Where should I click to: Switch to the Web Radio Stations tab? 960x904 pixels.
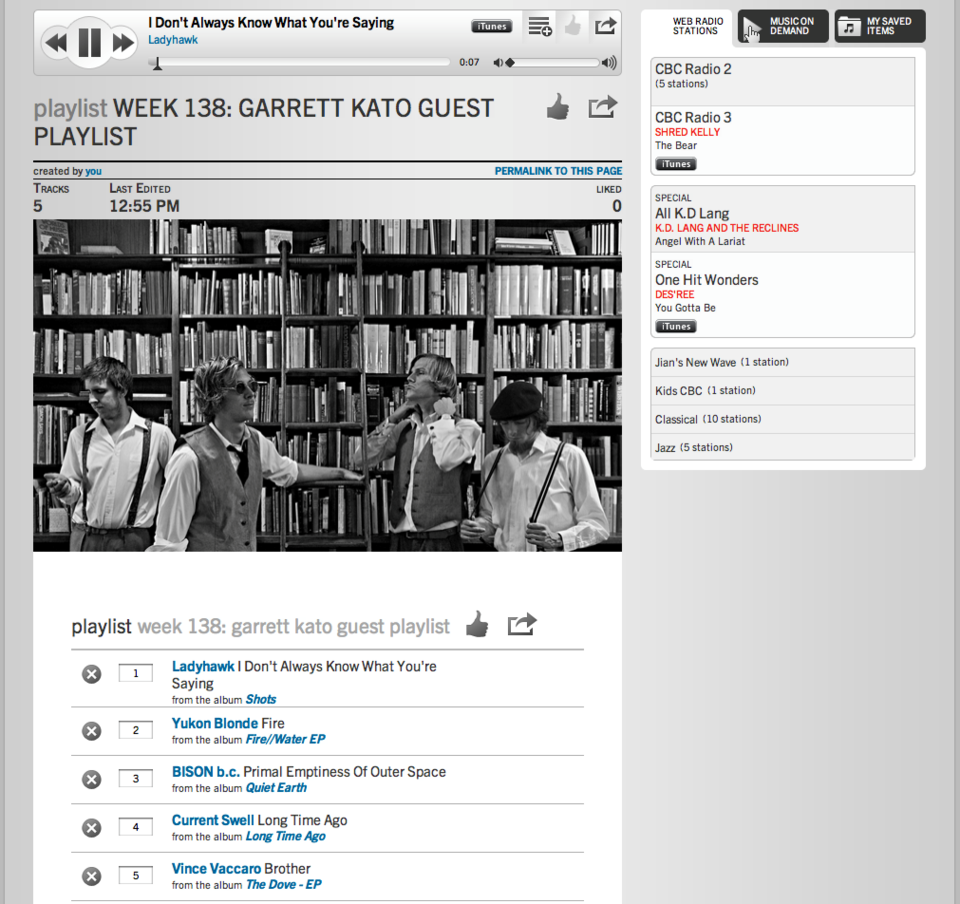click(686, 26)
